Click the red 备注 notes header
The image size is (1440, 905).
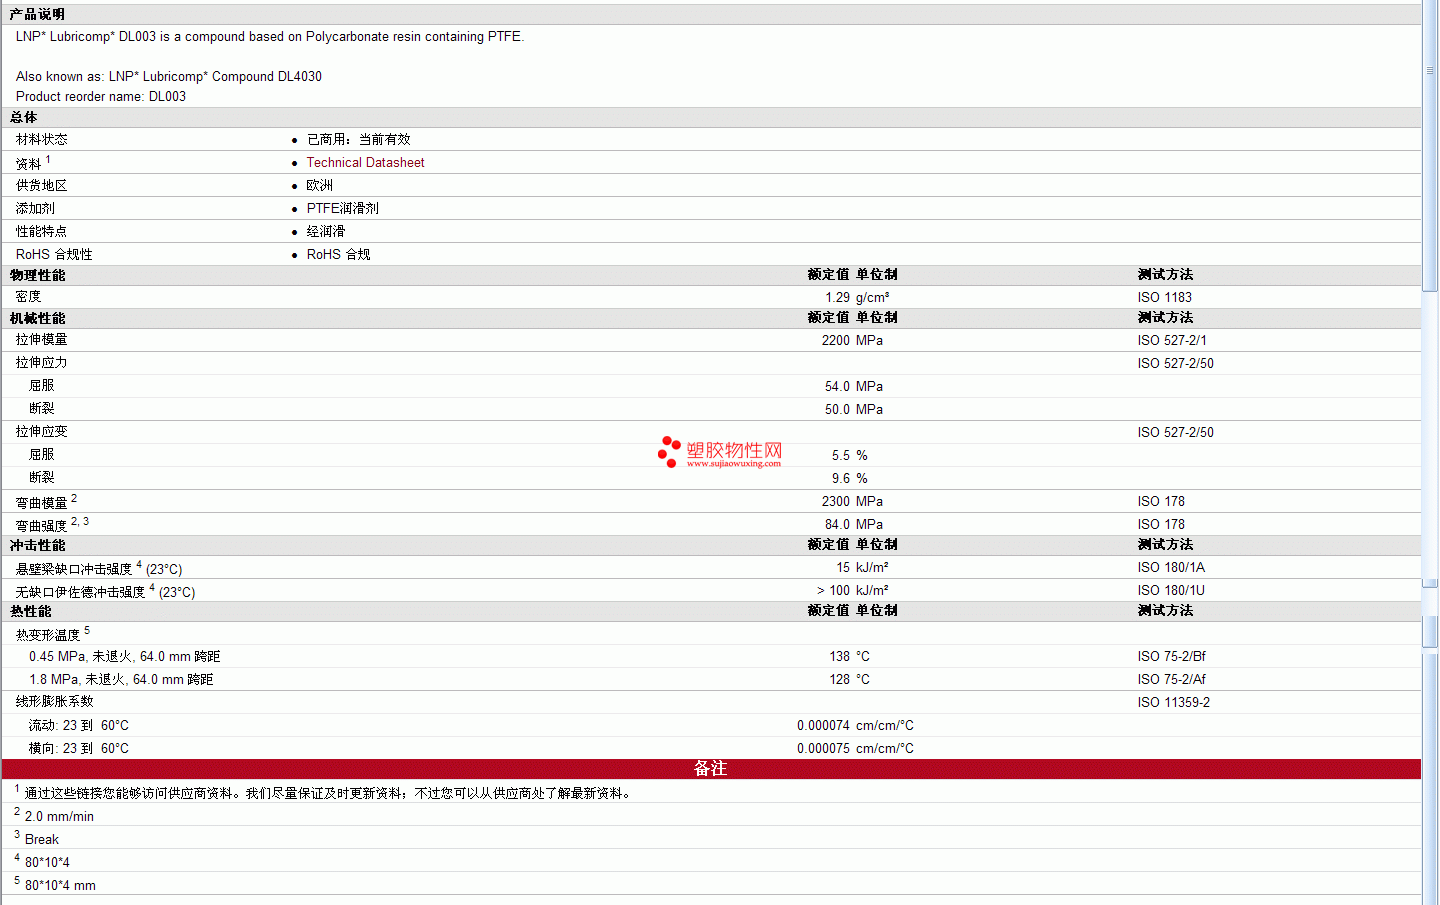click(711, 768)
